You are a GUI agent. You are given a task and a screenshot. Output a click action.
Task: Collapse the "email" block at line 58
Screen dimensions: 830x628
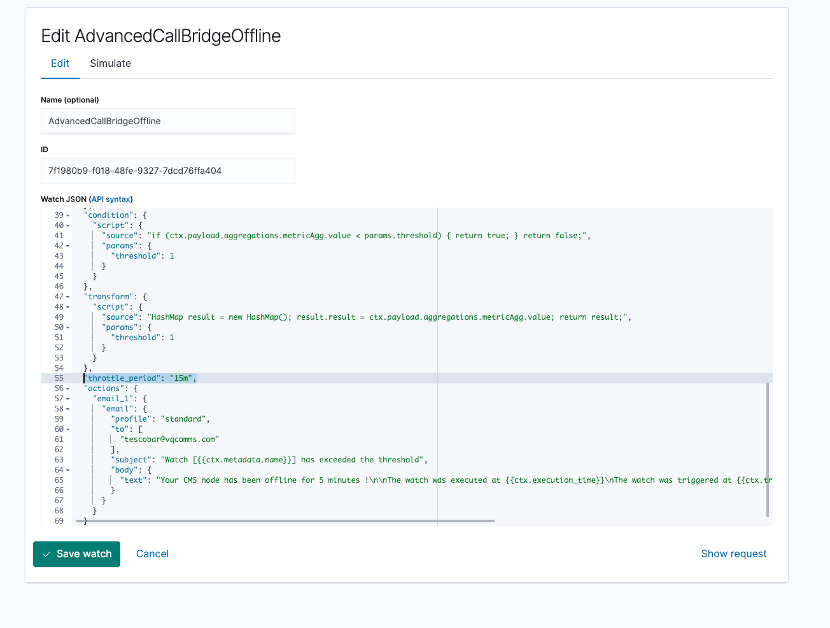click(x=68, y=409)
